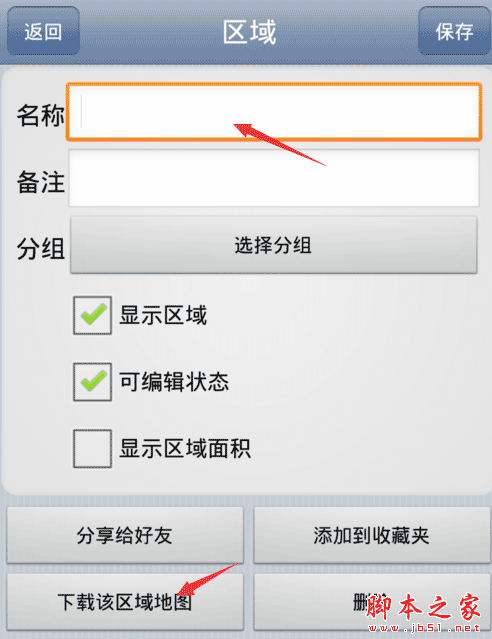This screenshot has height=639, width=492.
Task: Click the 备注 field label
Action: pos(40,182)
